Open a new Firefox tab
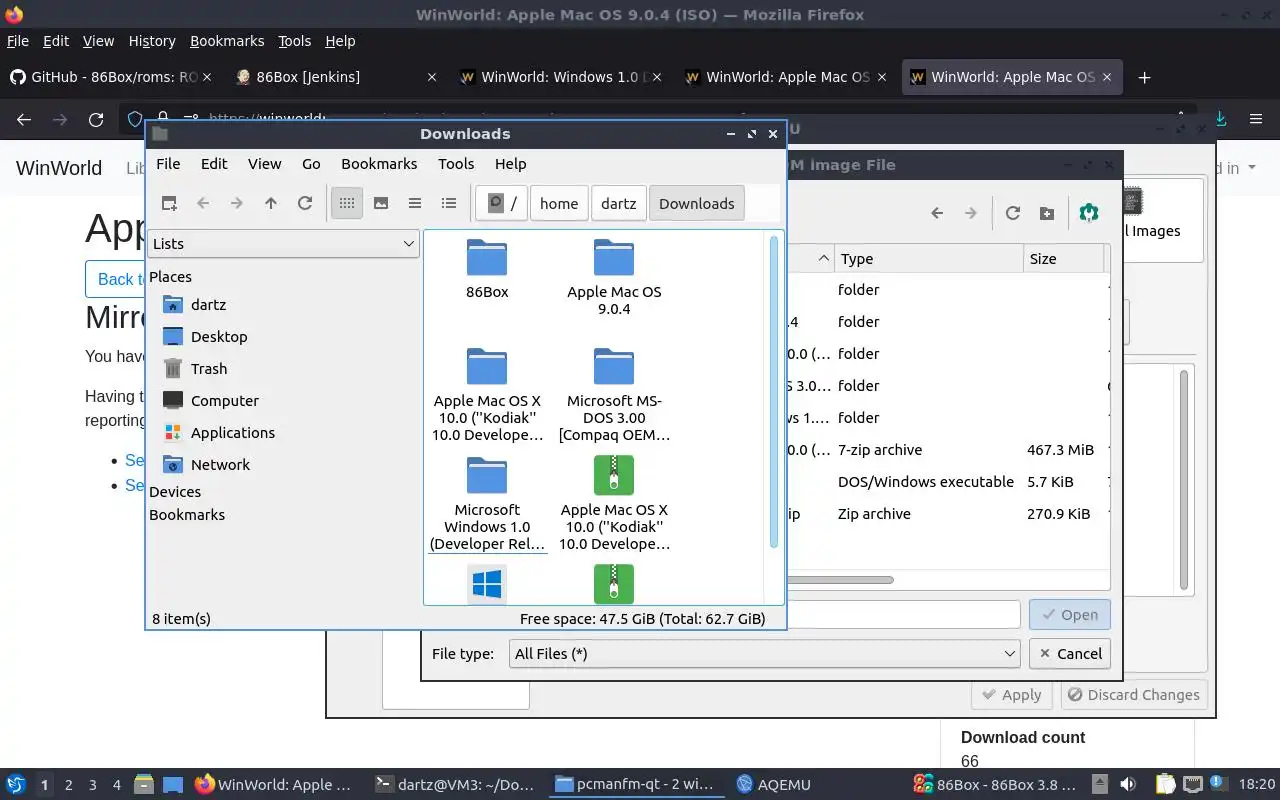The image size is (1280, 800). coord(1145,77)
